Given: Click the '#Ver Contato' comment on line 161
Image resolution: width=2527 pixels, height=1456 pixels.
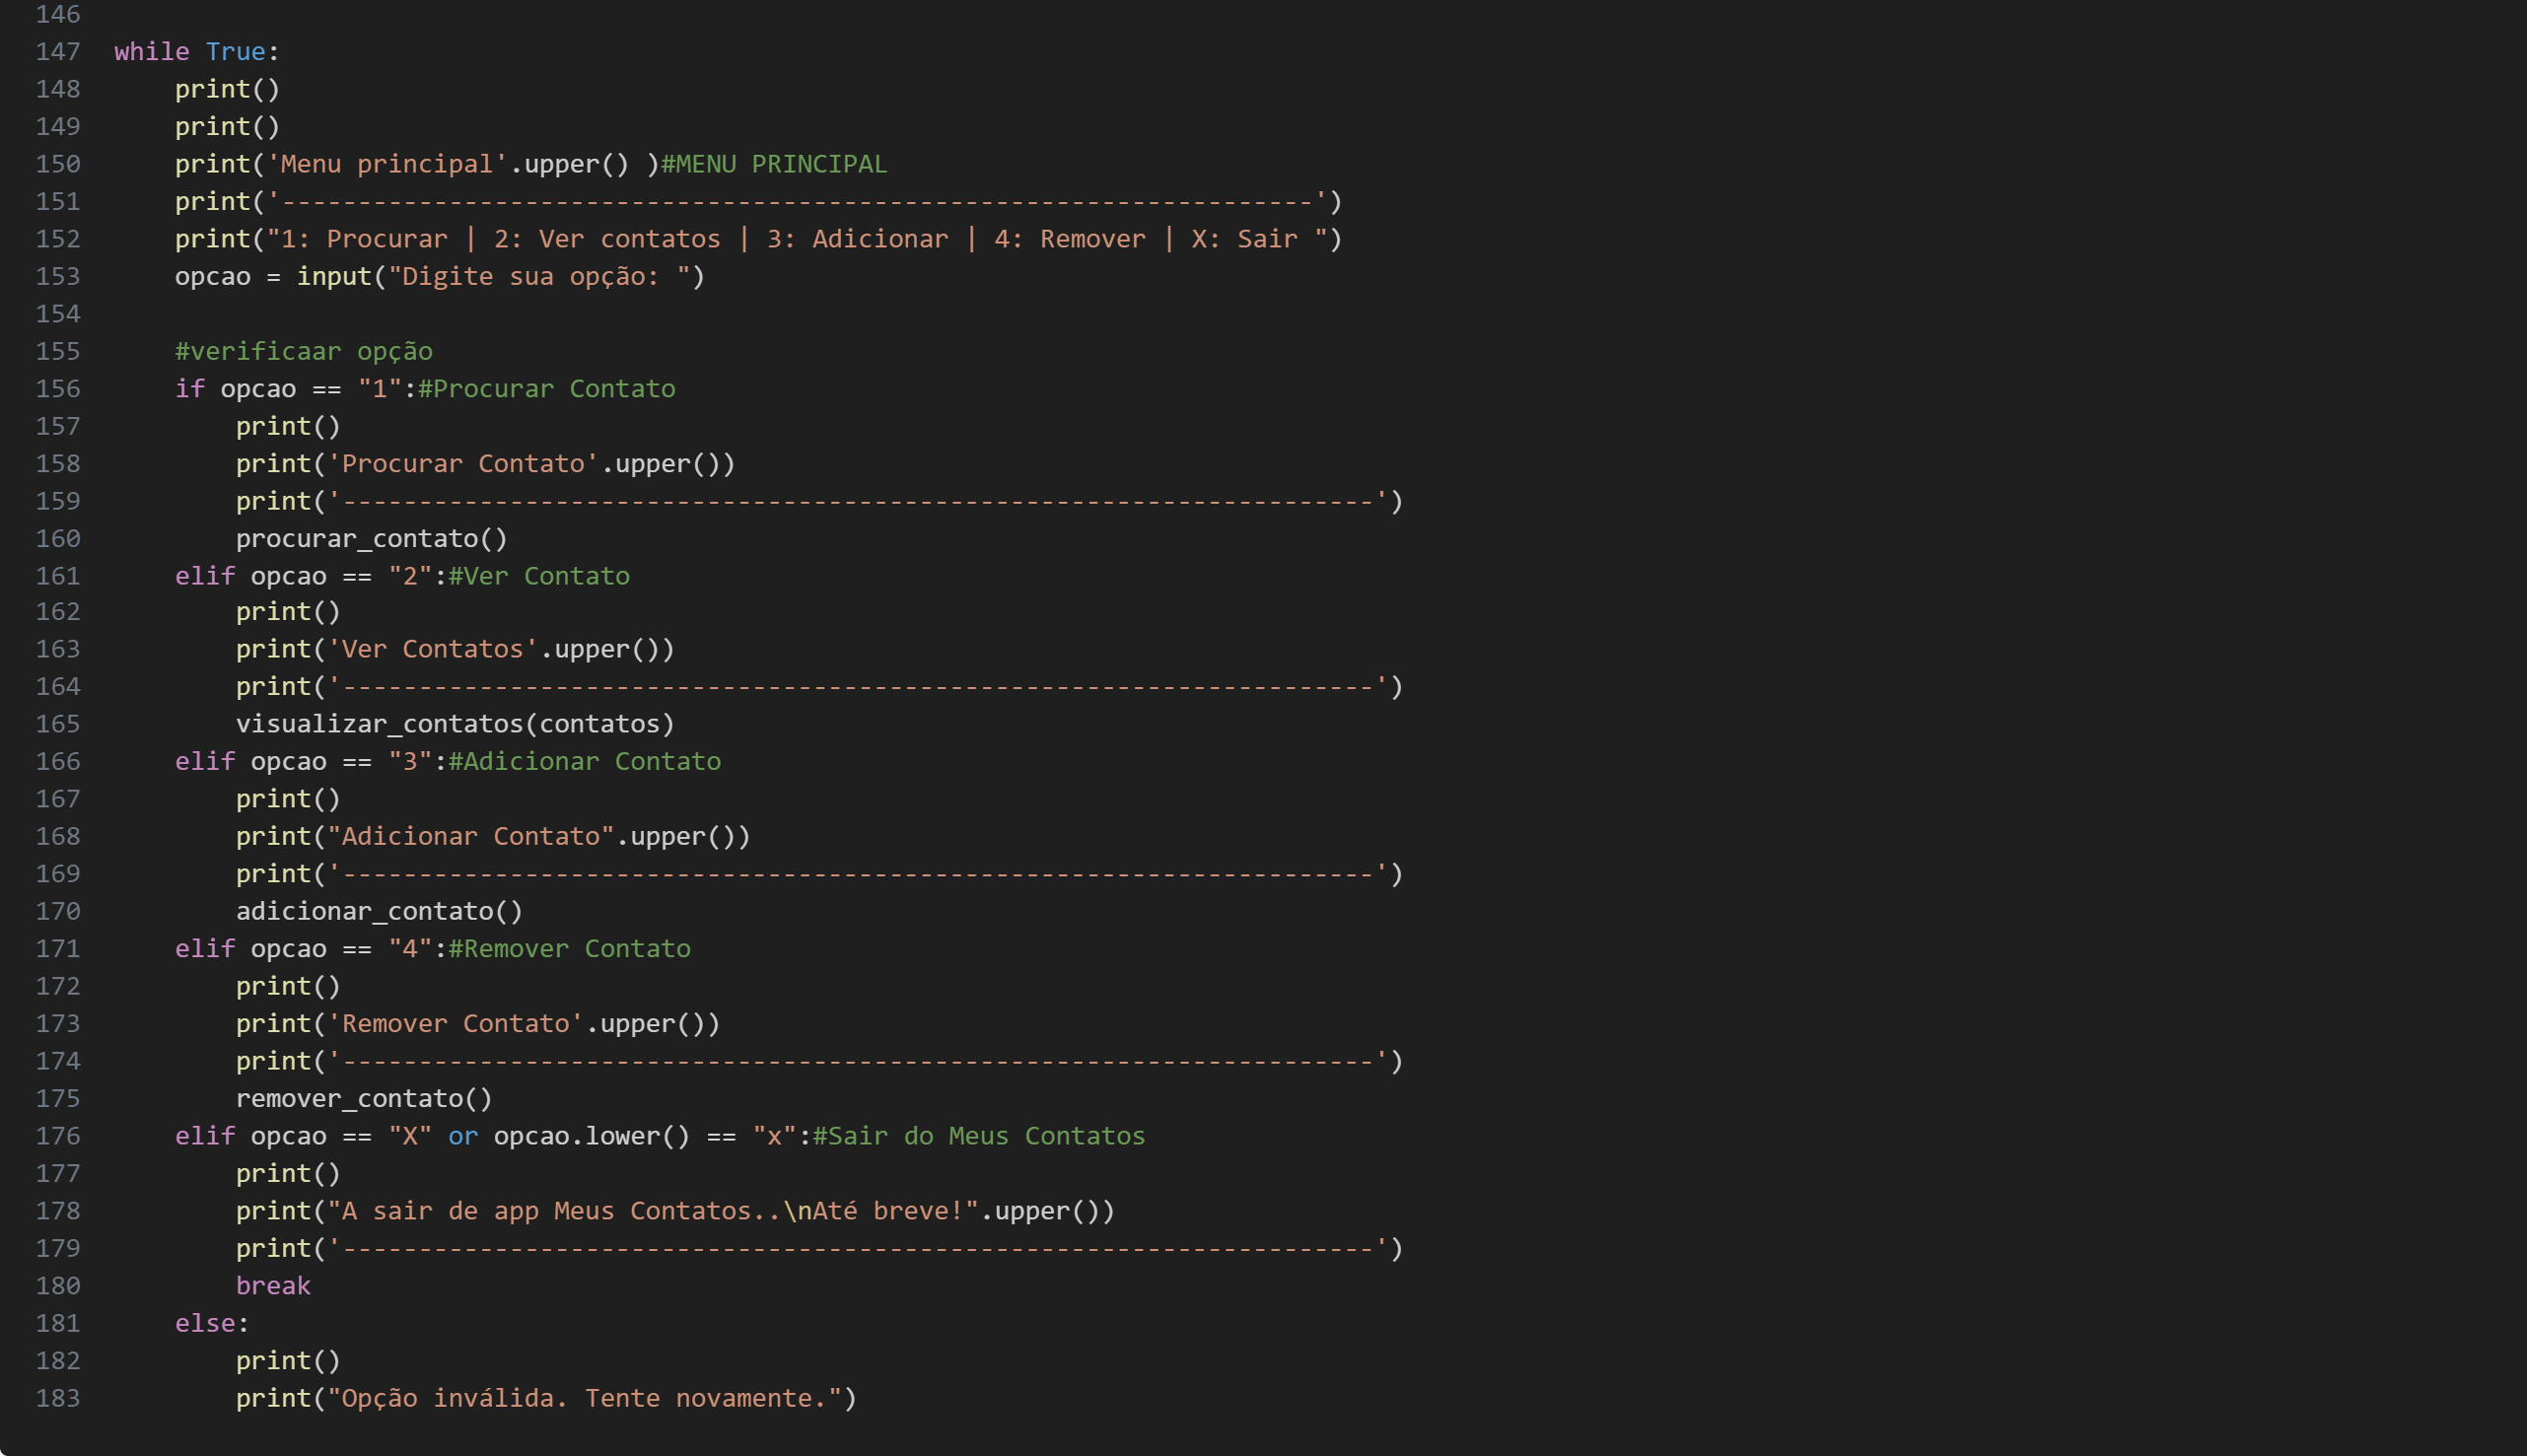Looking at the screenshot, I should [x=539, y=576].
